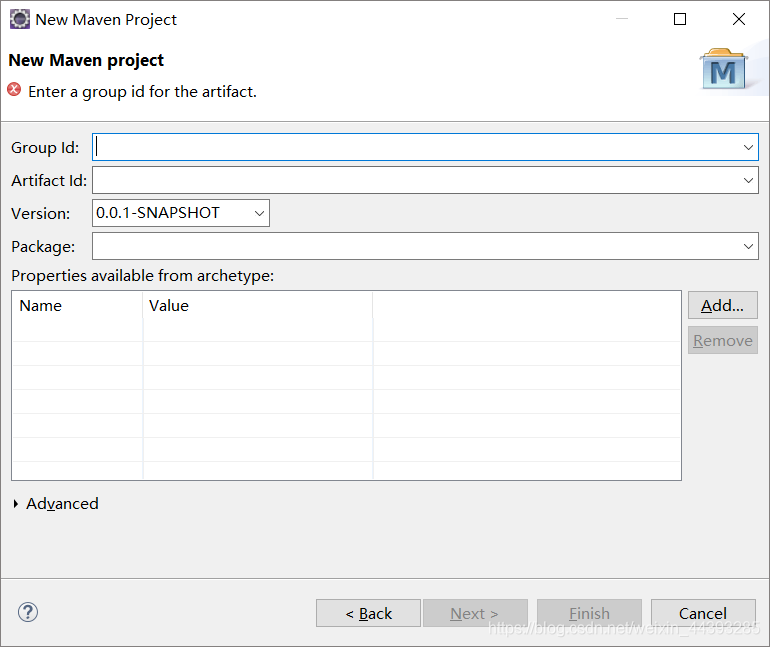Click the Group Id: label
The image size is (770, 647).
[x=45, y=147]
